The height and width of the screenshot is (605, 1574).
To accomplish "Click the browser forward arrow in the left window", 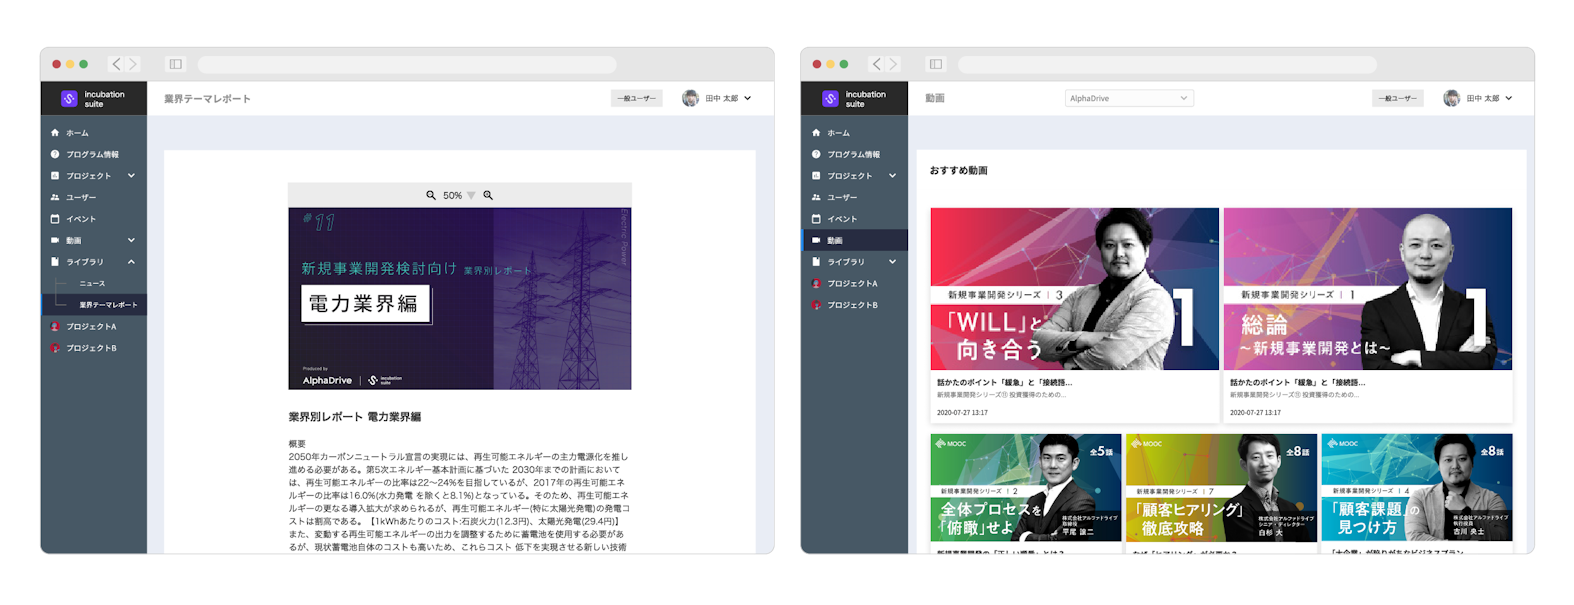I will coord(133,64).
